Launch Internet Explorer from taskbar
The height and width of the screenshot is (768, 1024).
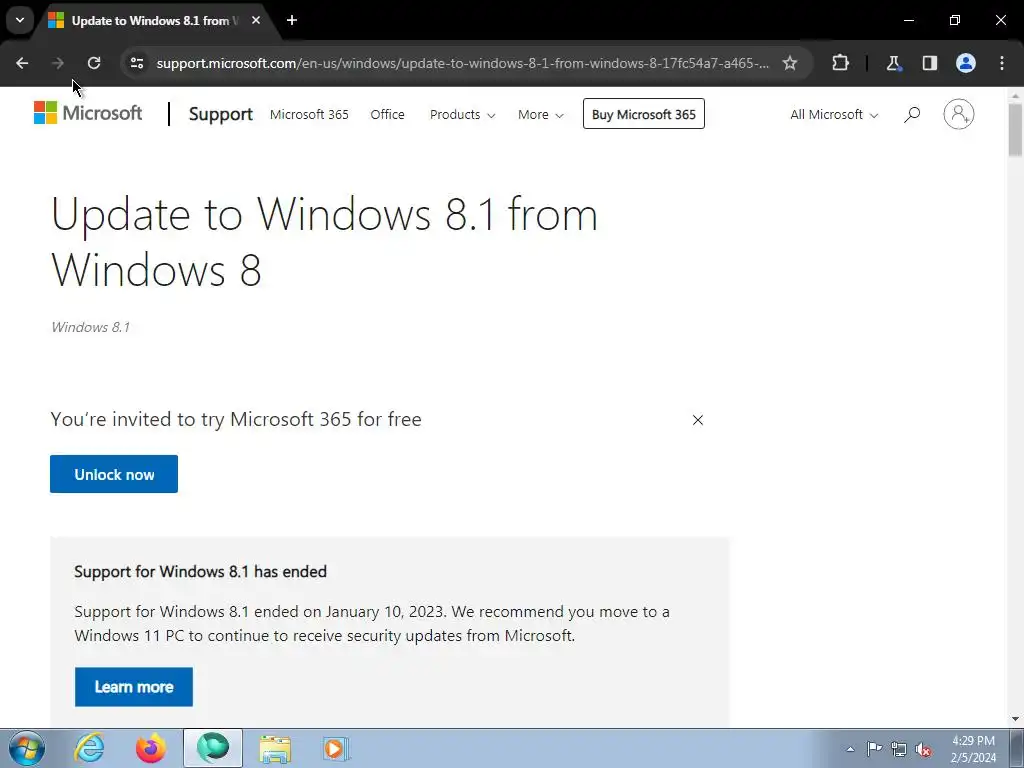click(89, 748)
